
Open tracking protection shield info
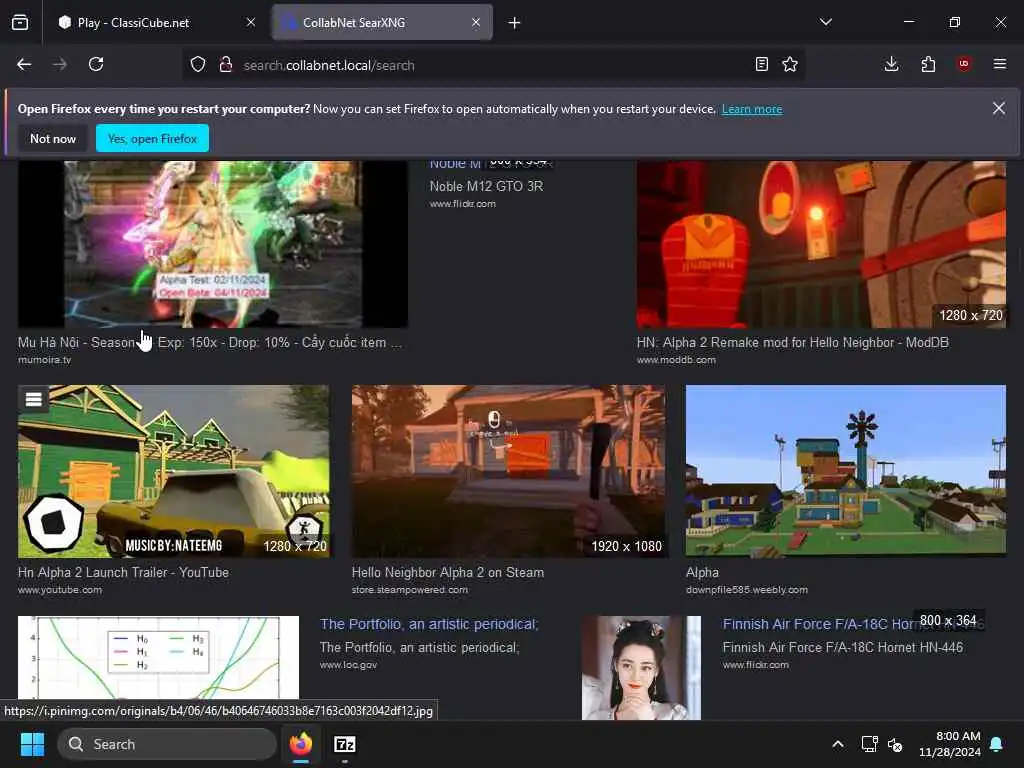198,64
